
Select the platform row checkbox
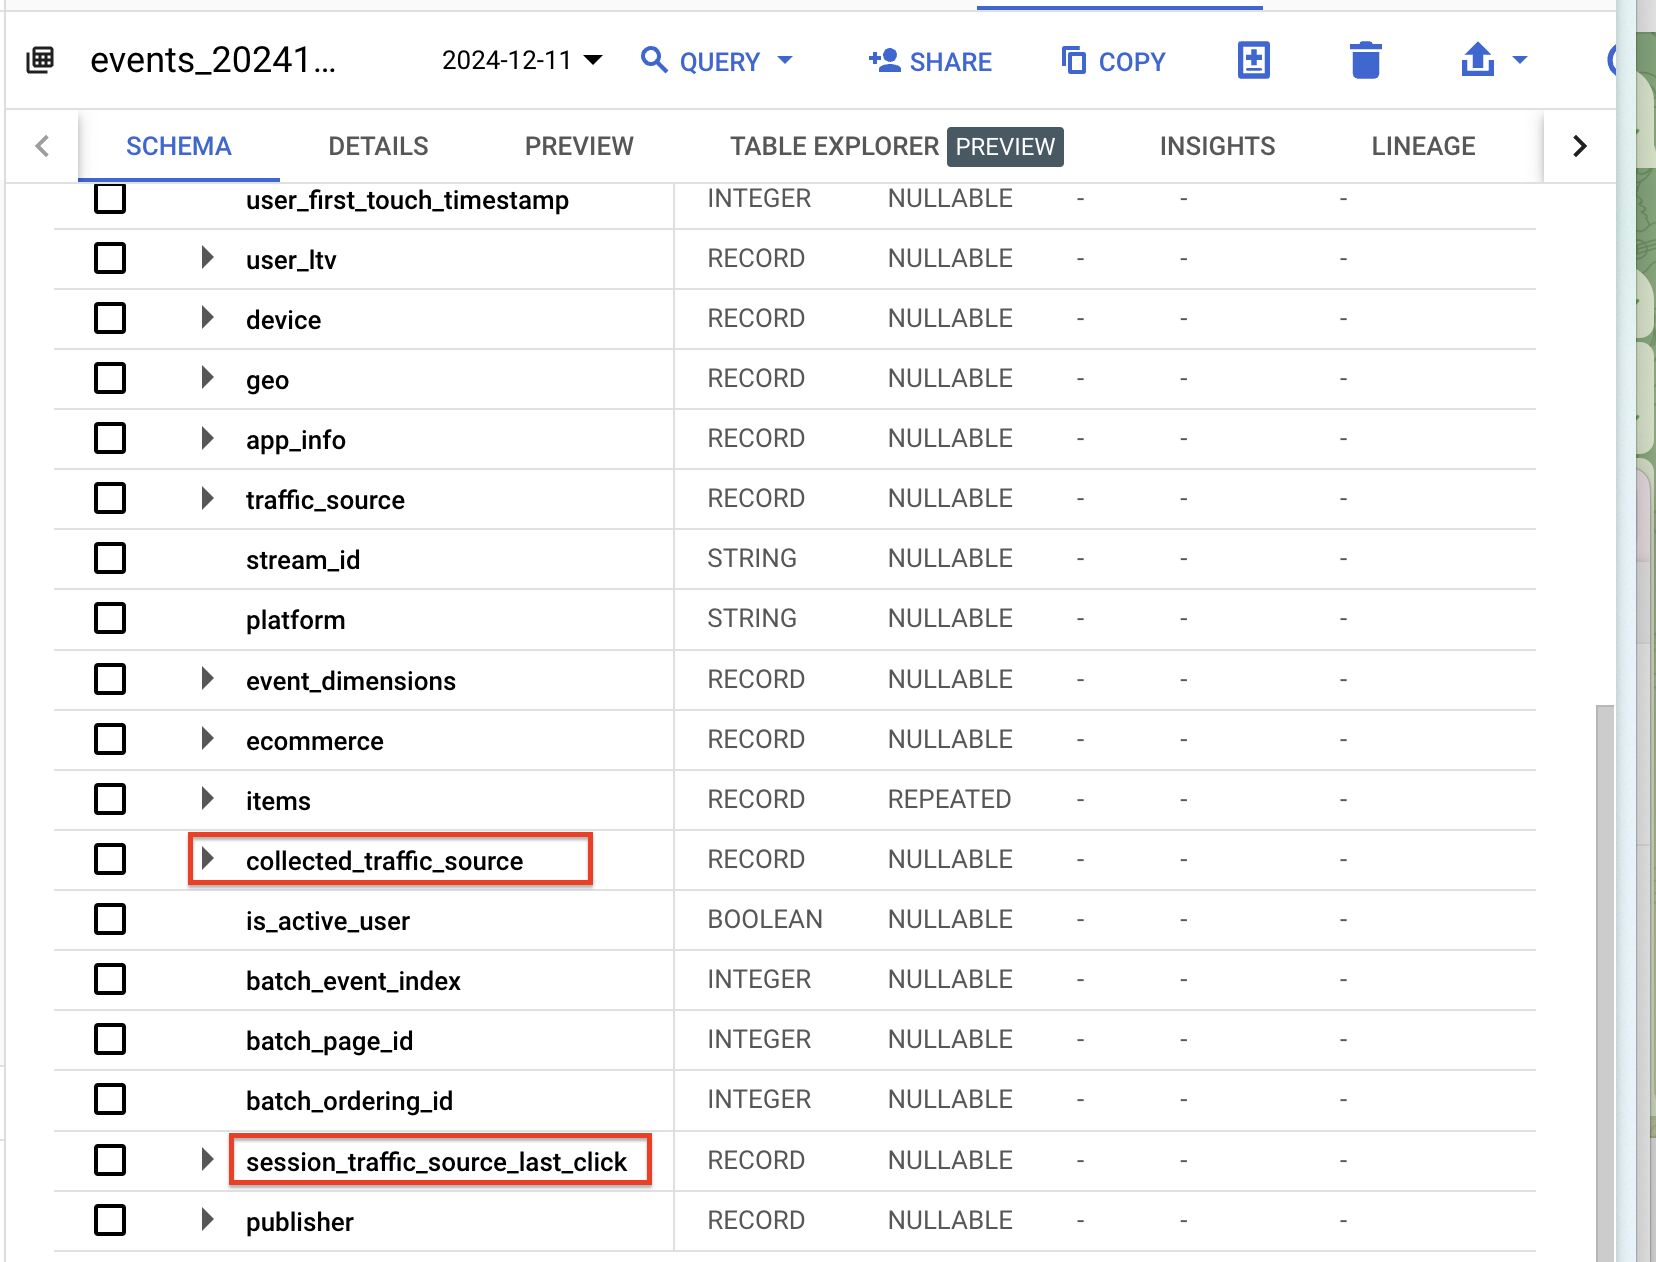point(110,619)
